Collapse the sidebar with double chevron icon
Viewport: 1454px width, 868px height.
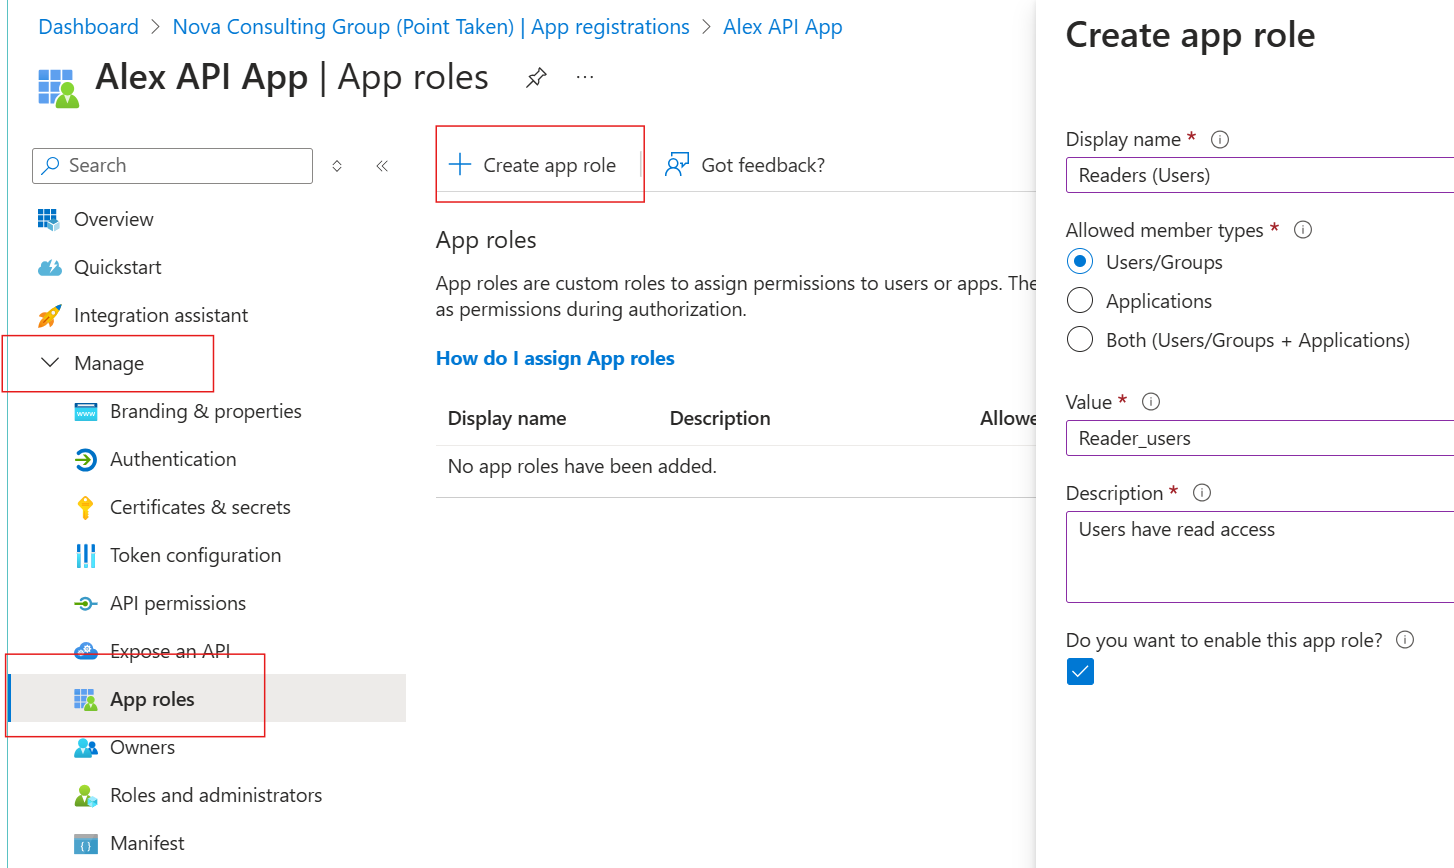(x=382, y=166)
